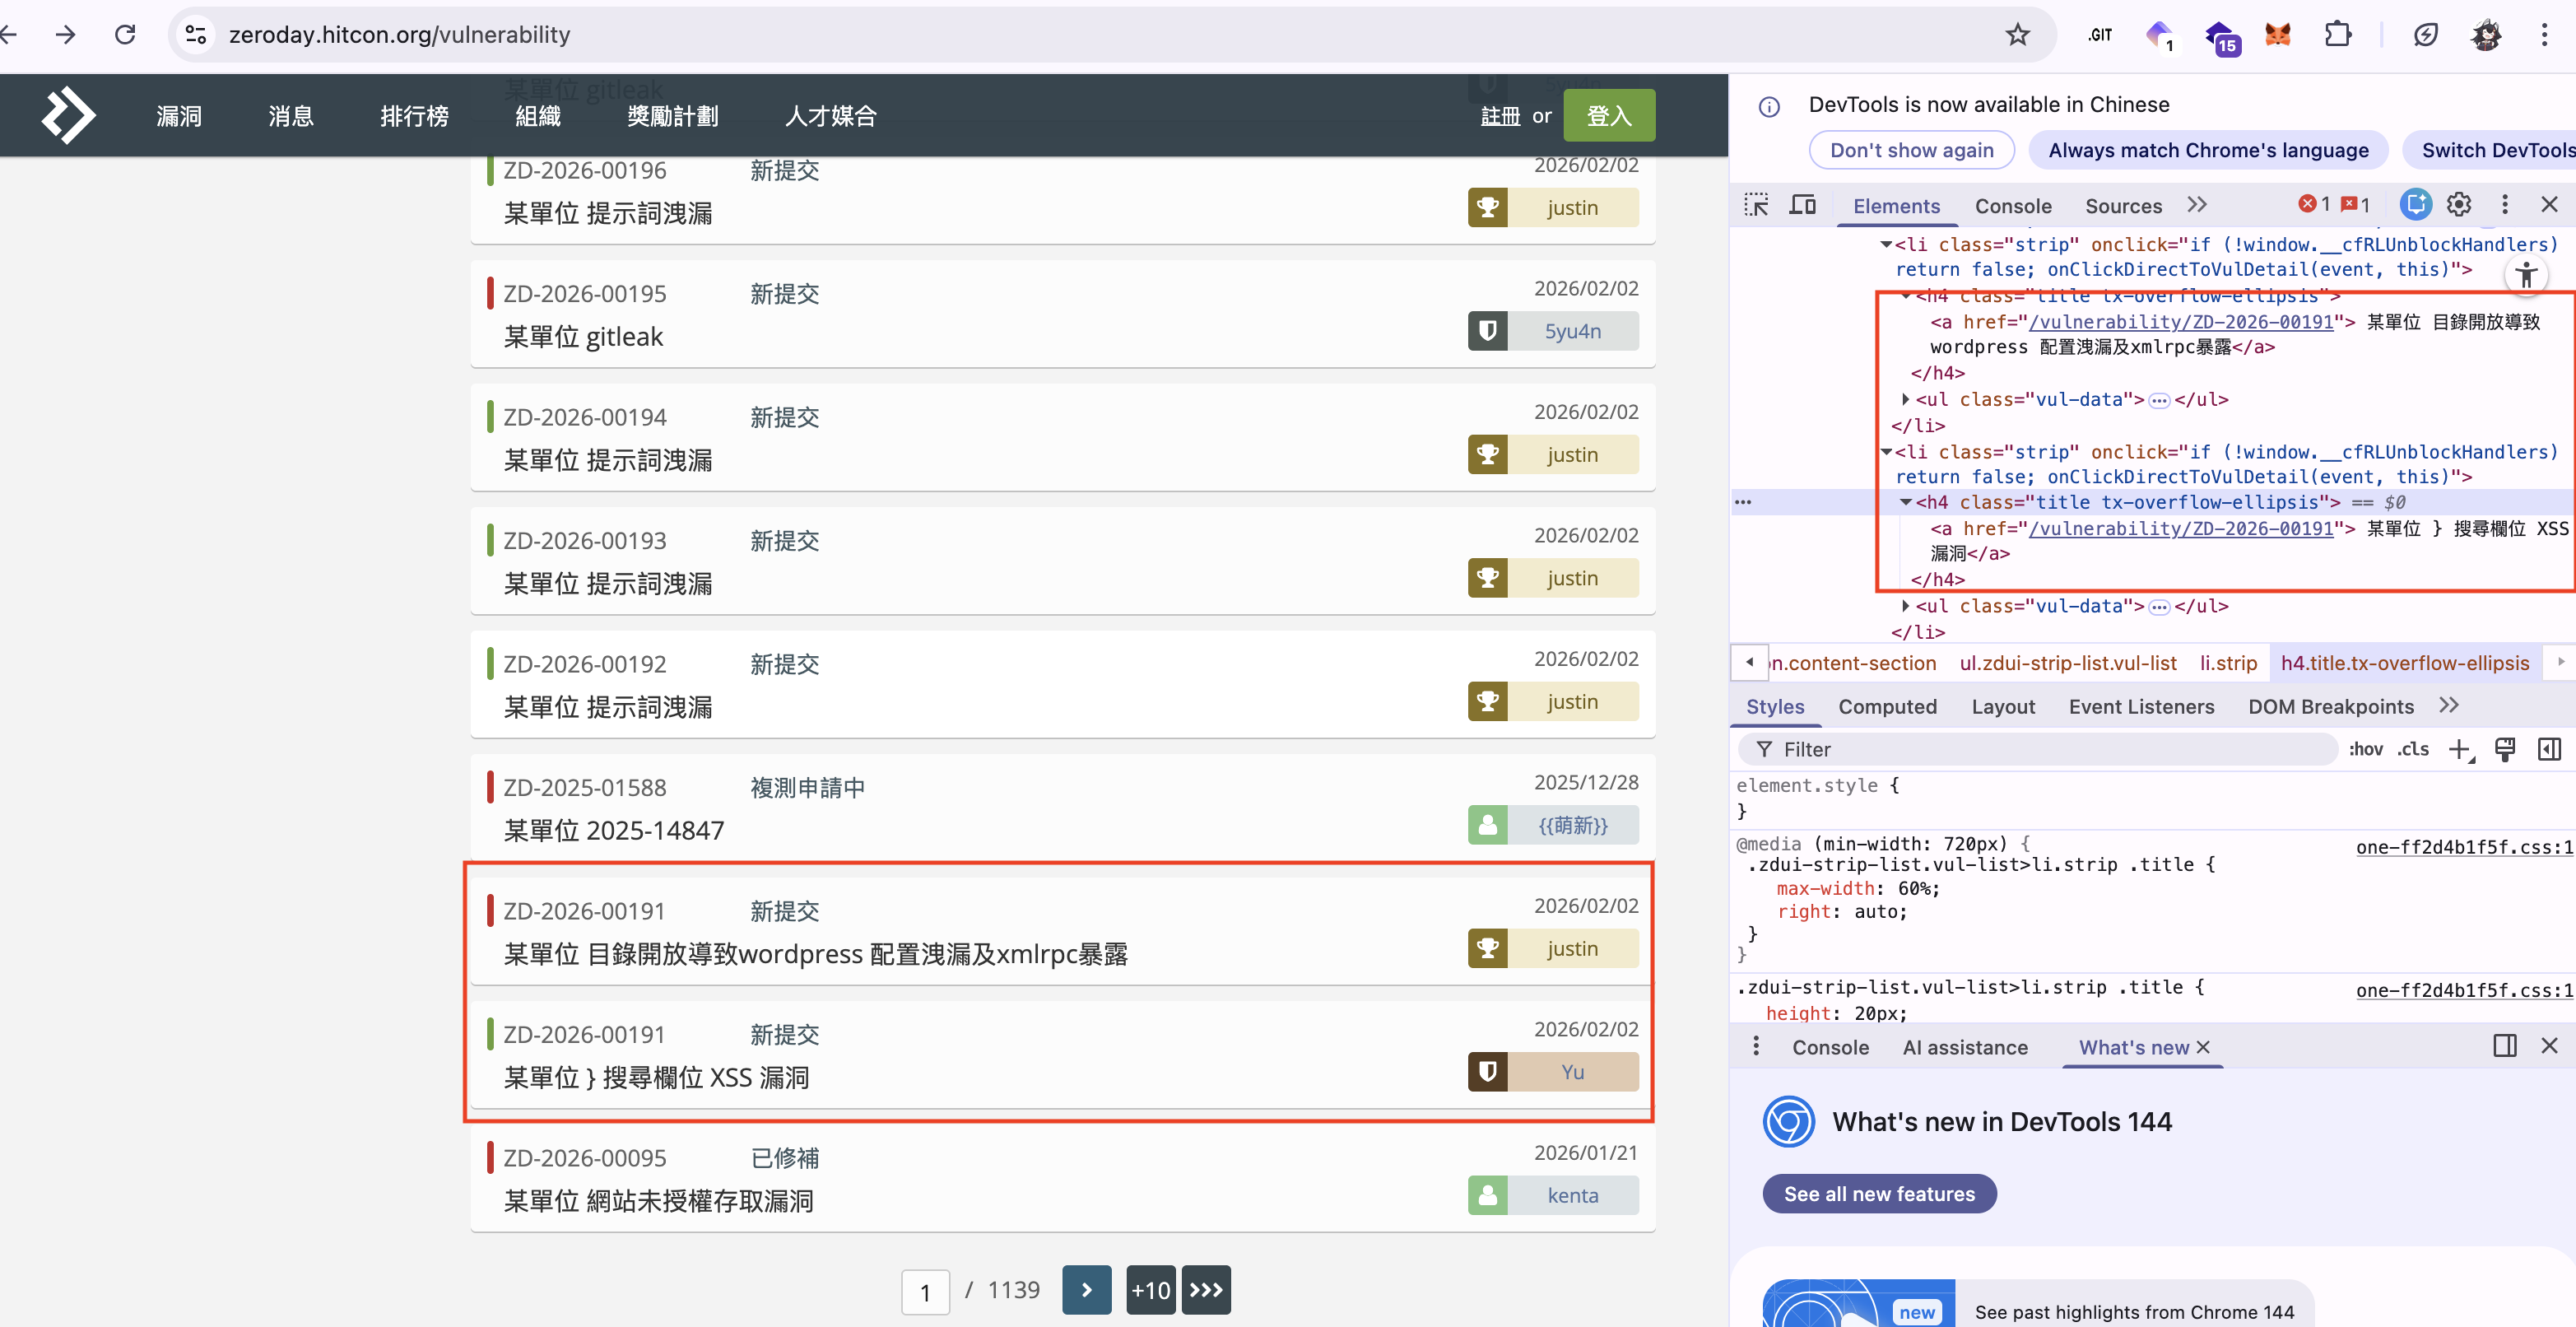2576x1327 pixels.
Task: Toggle the .cls class editor
Action: [x=2413, y=749]
